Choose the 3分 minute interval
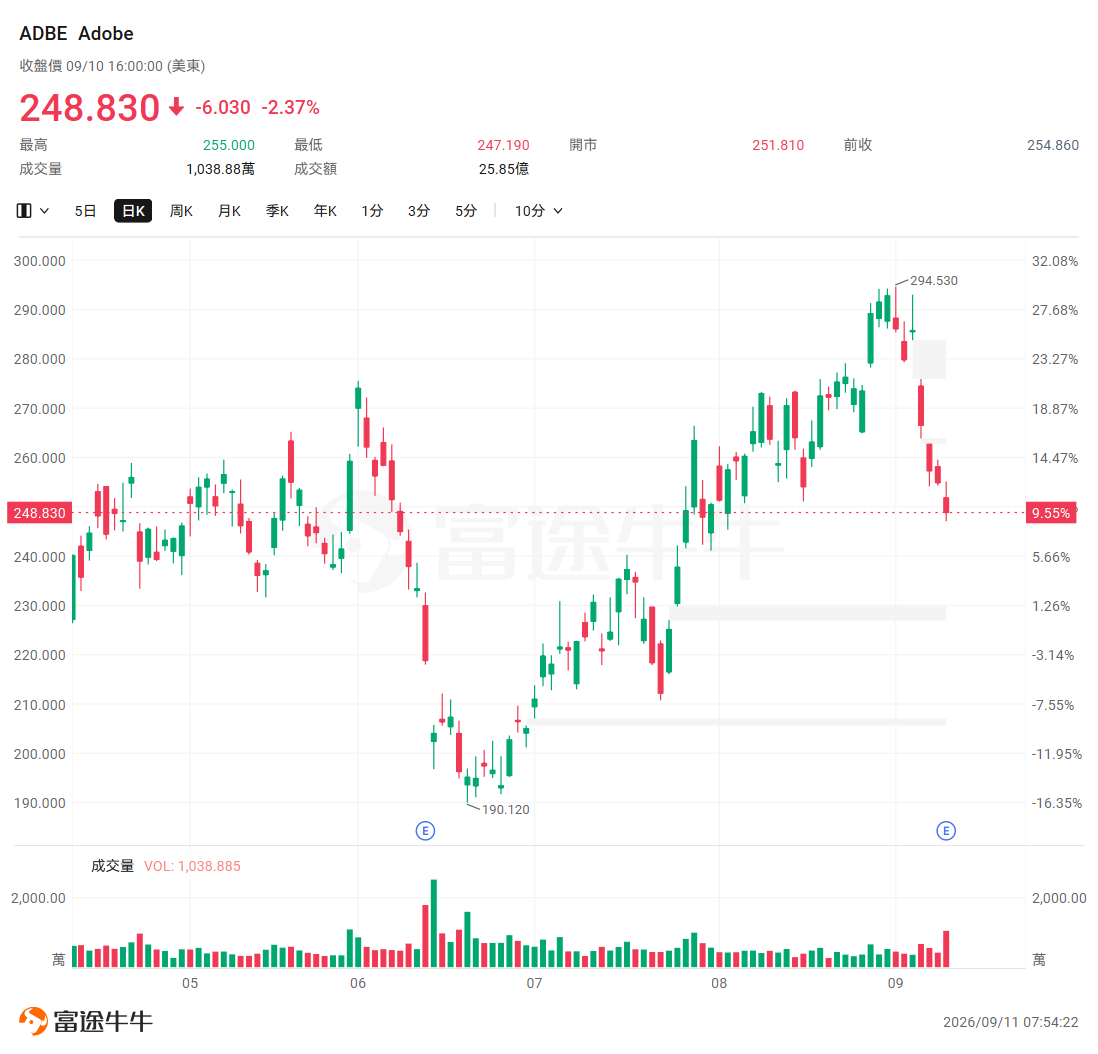This screenshot has width=1098, height=1054. click(419, 211)
